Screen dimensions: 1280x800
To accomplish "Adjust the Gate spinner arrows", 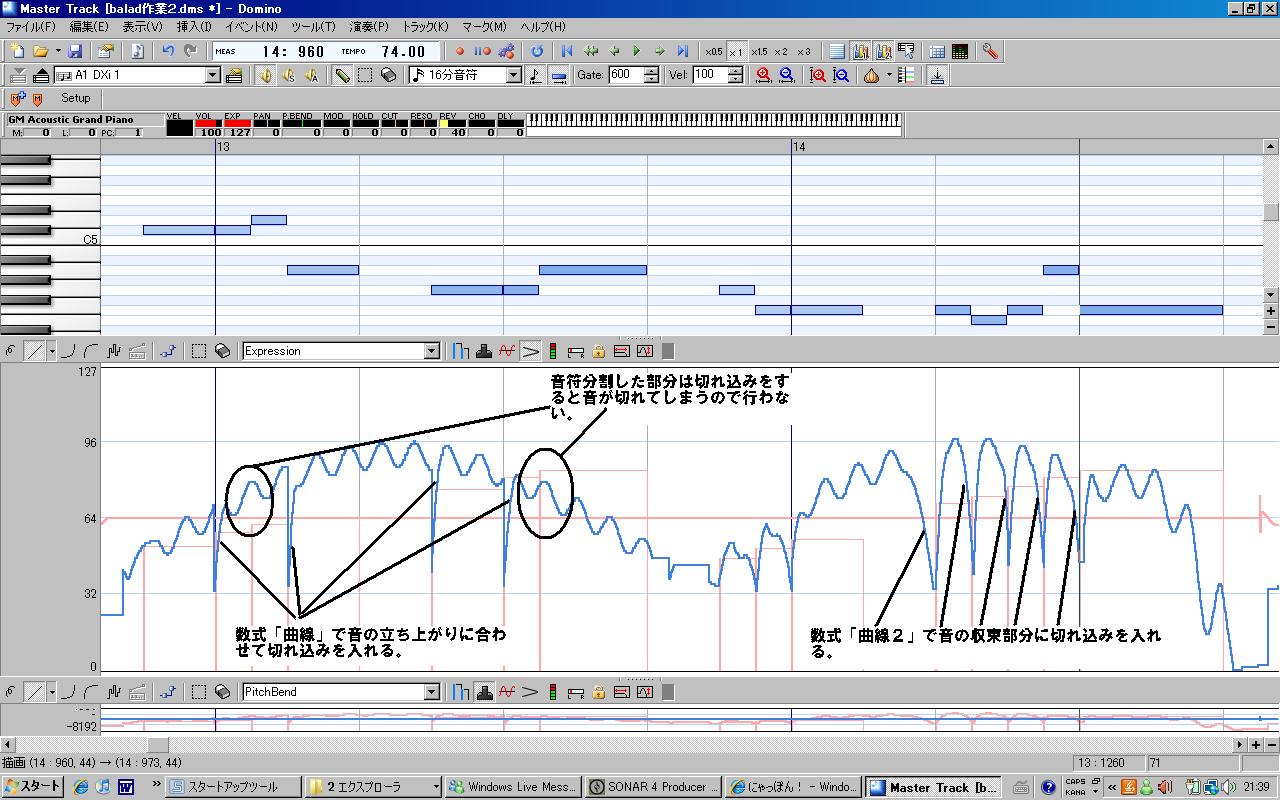I will pyautogui.click(x=651, y=75).
